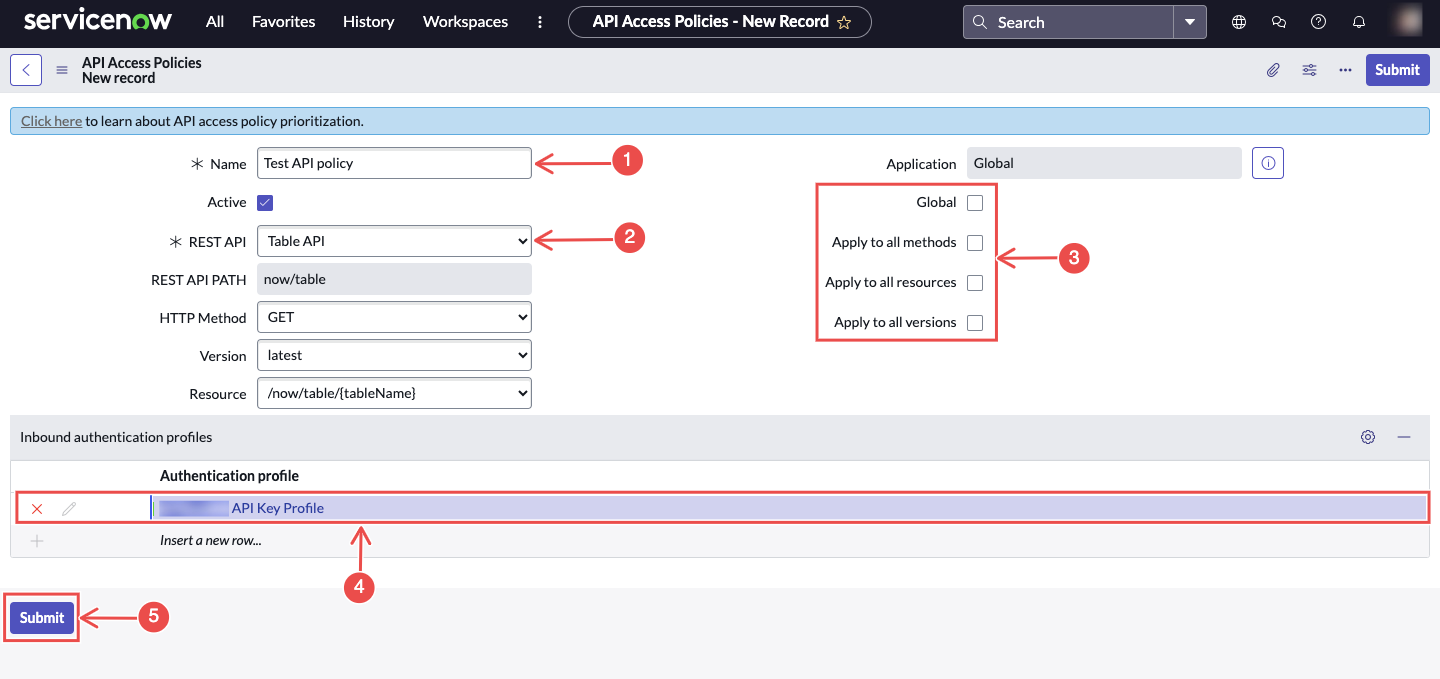This screenshot has width=1440, height=679.
Task: Edit the authentication profile row with the pencil icon
Action: tap(68, 508)
